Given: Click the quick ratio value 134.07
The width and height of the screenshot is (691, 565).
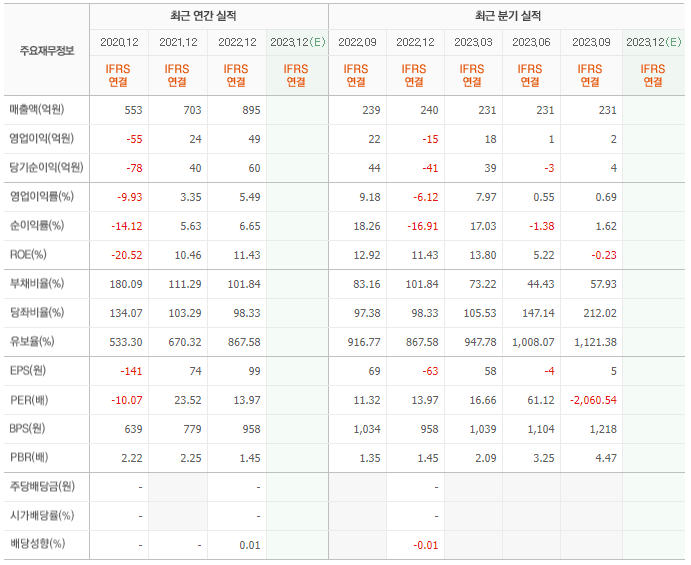Looking at the screenshot, I should coord(126,314).
